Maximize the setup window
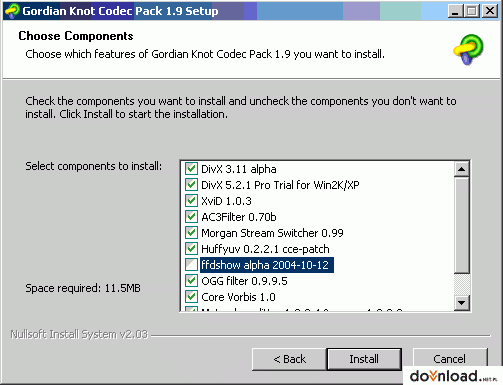The height and width of the screenshot is (385, 503). click(472, 11)
